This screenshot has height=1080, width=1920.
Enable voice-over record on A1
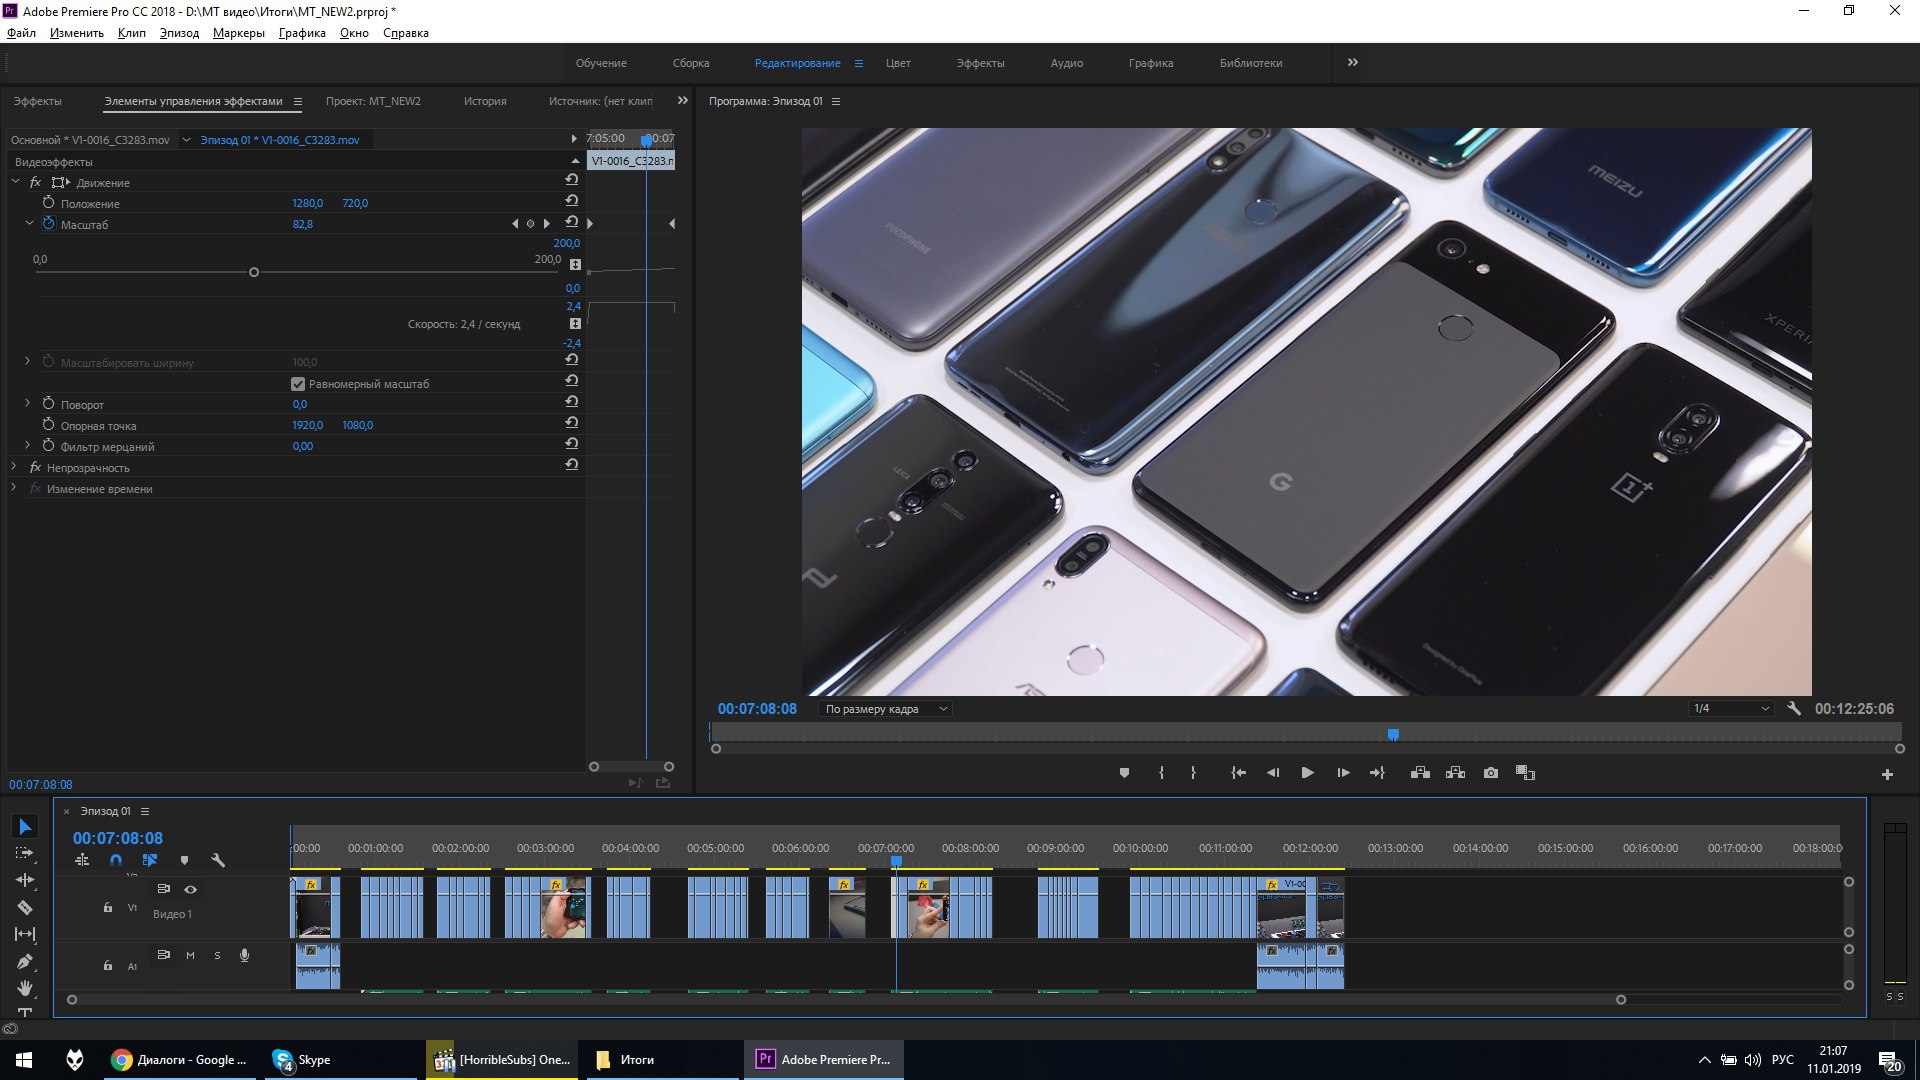244,955
